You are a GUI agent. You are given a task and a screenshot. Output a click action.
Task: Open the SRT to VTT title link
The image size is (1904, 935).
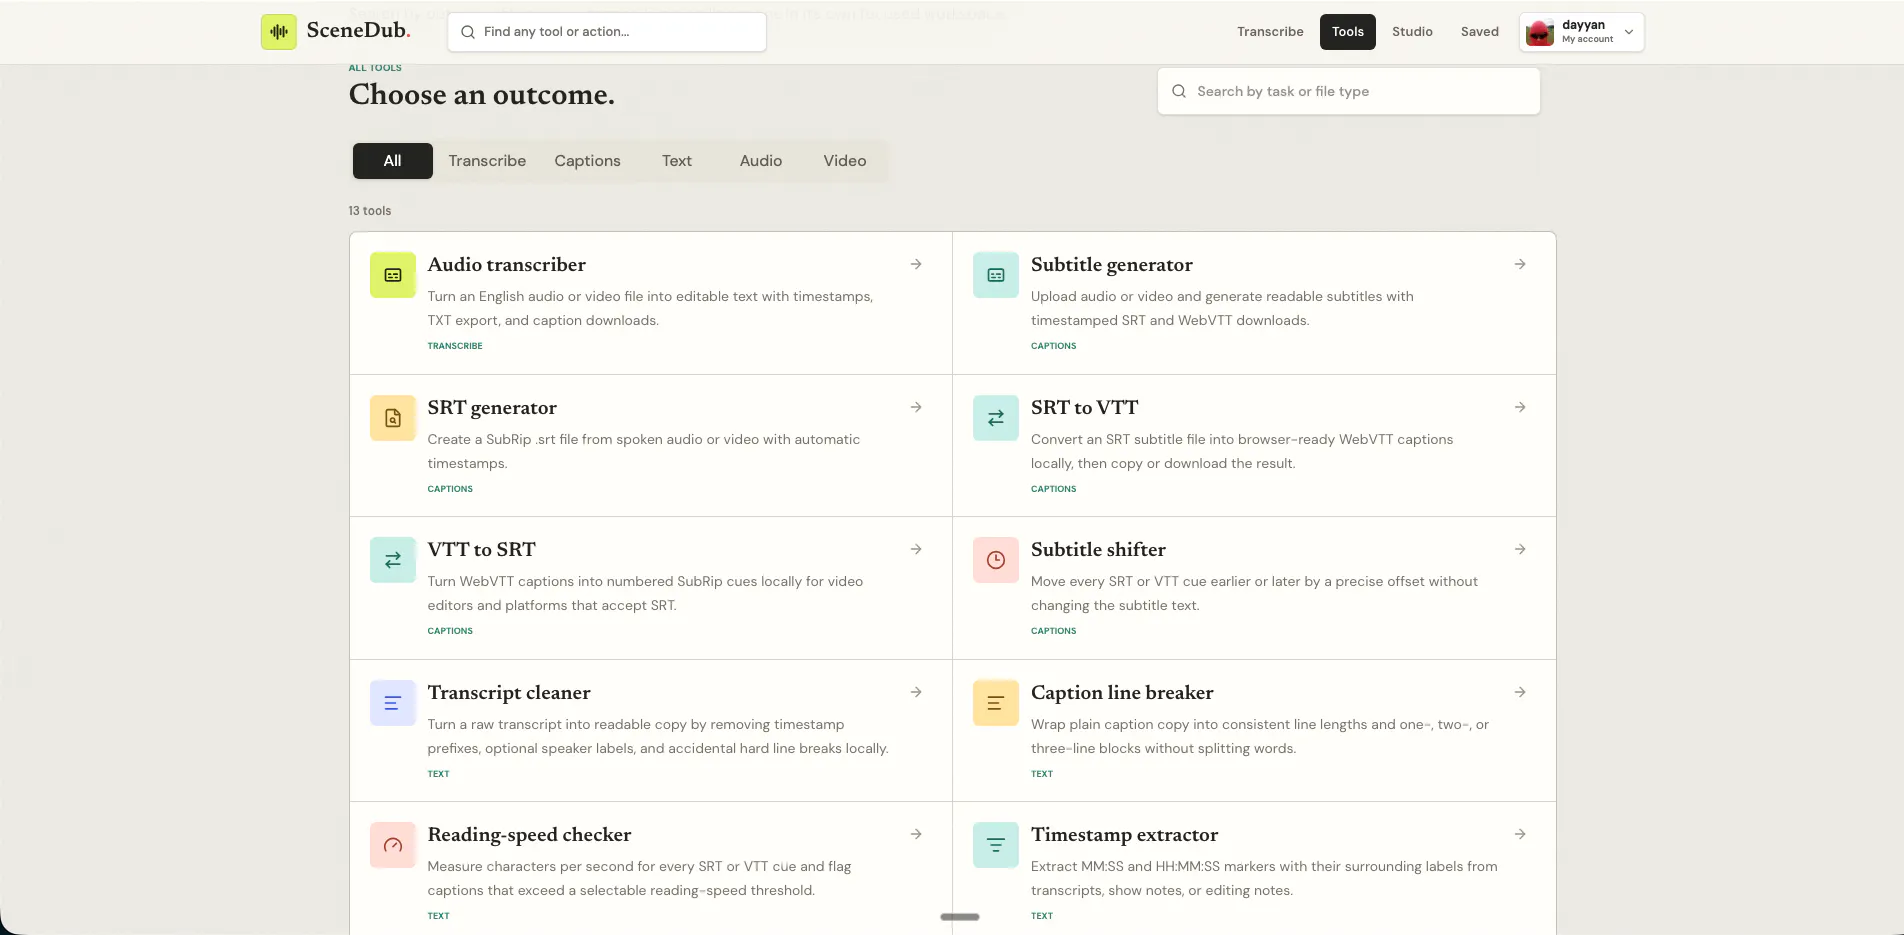pyautogui.click(x=1085, y=408)
